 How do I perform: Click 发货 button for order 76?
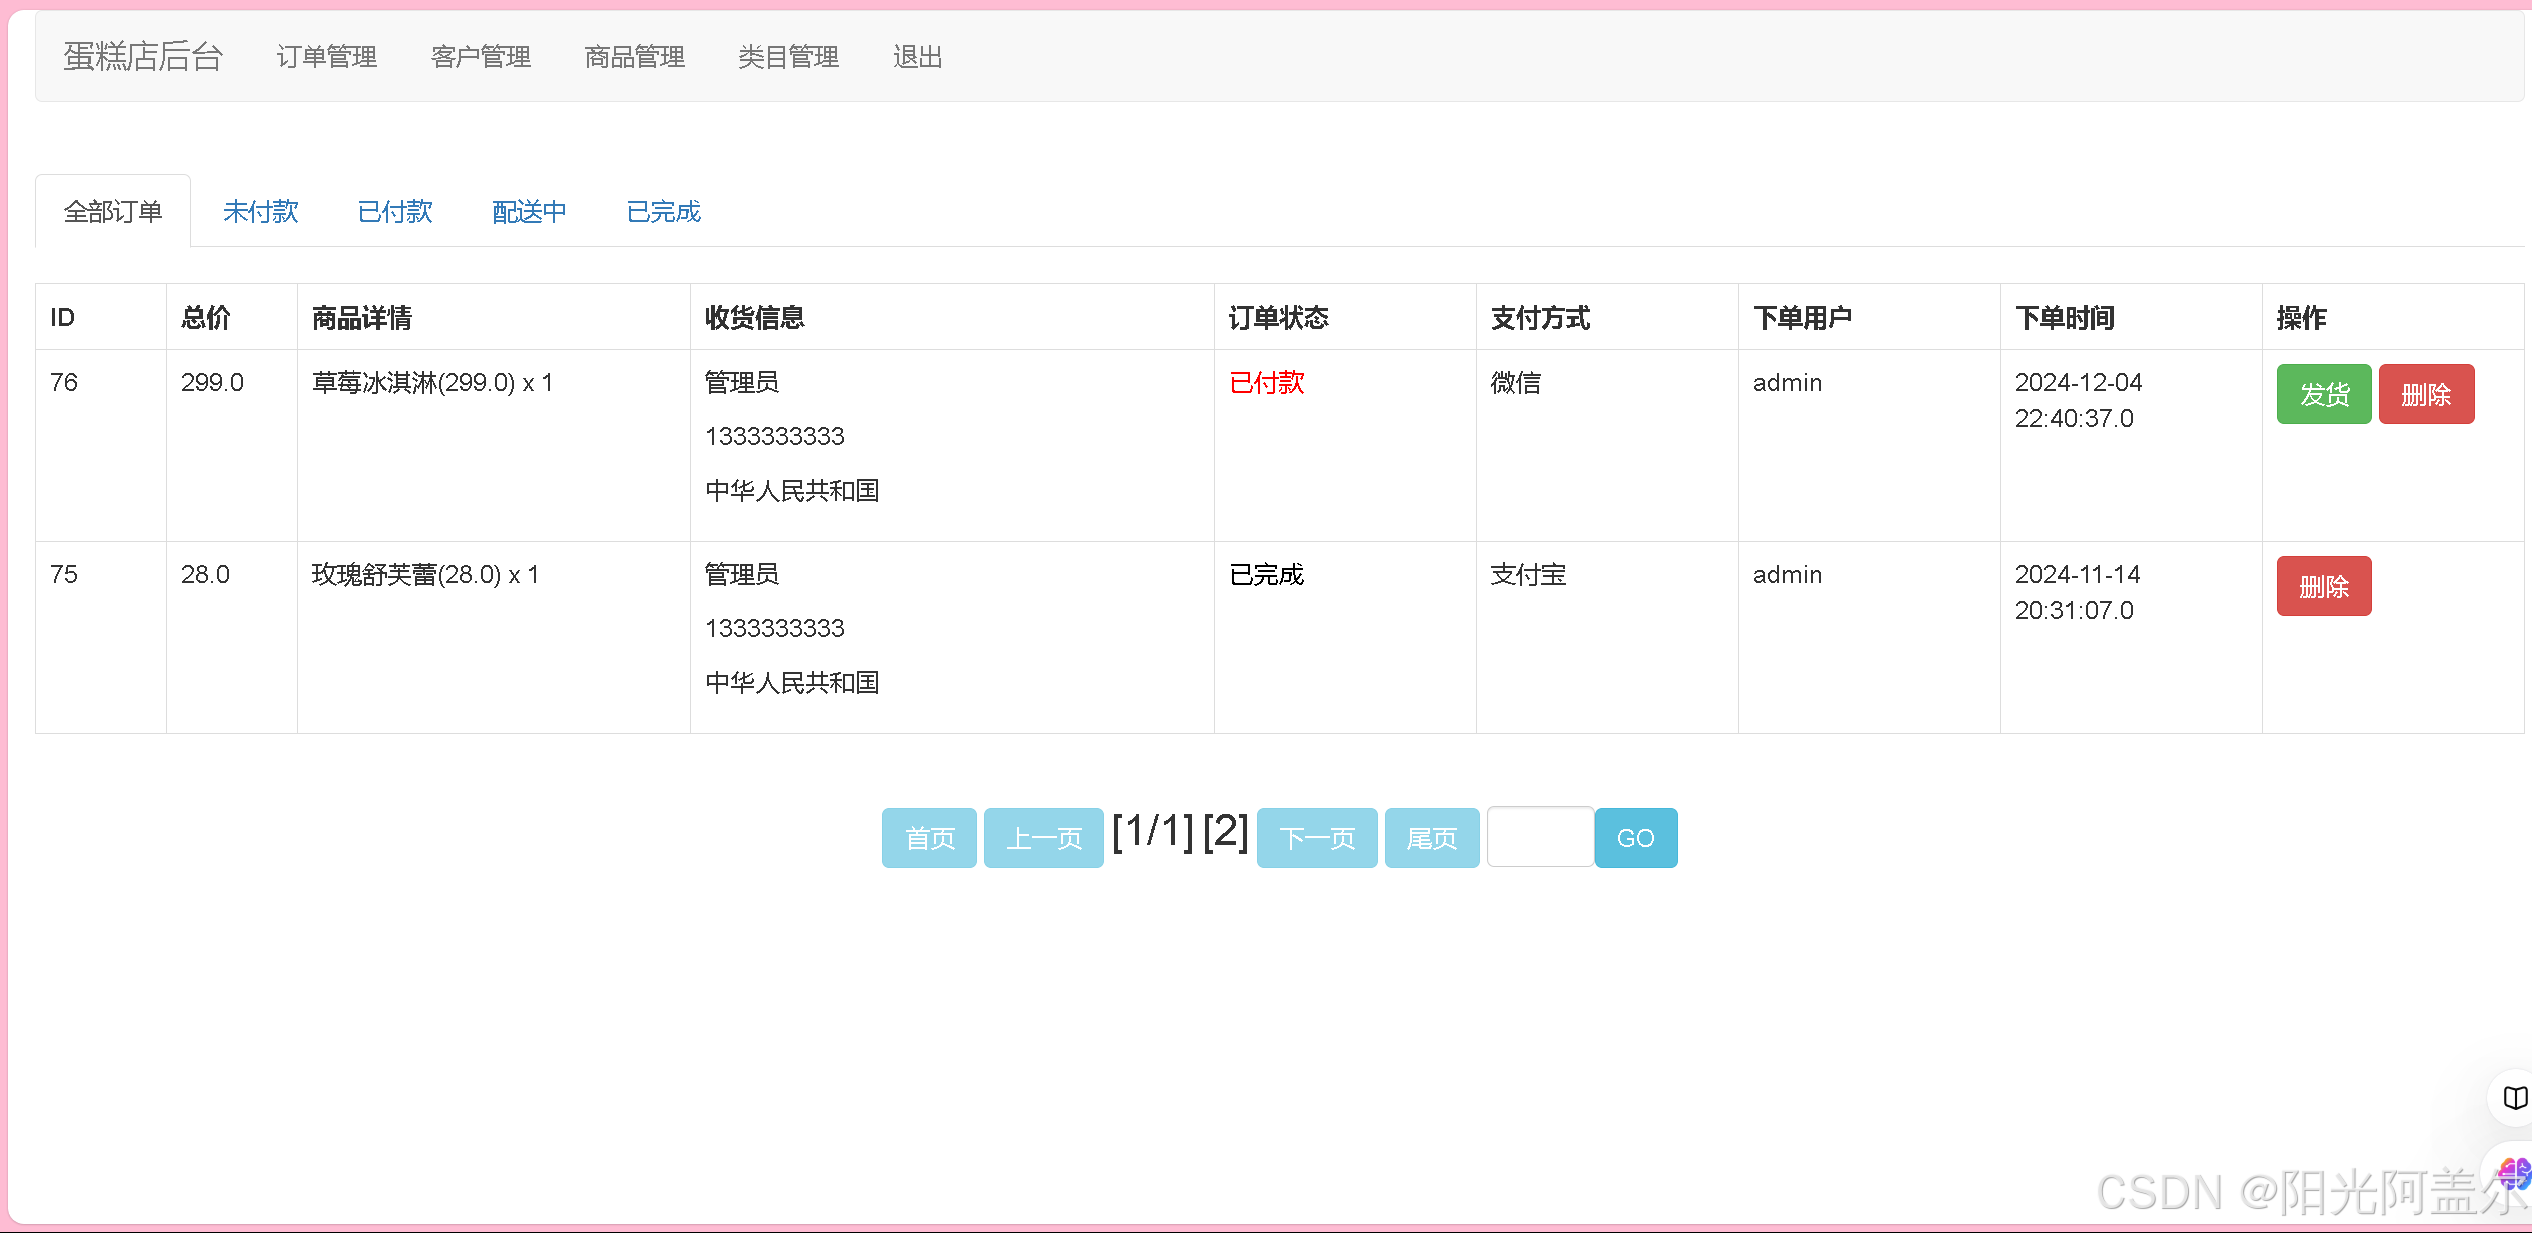[x=2324, y=394]
